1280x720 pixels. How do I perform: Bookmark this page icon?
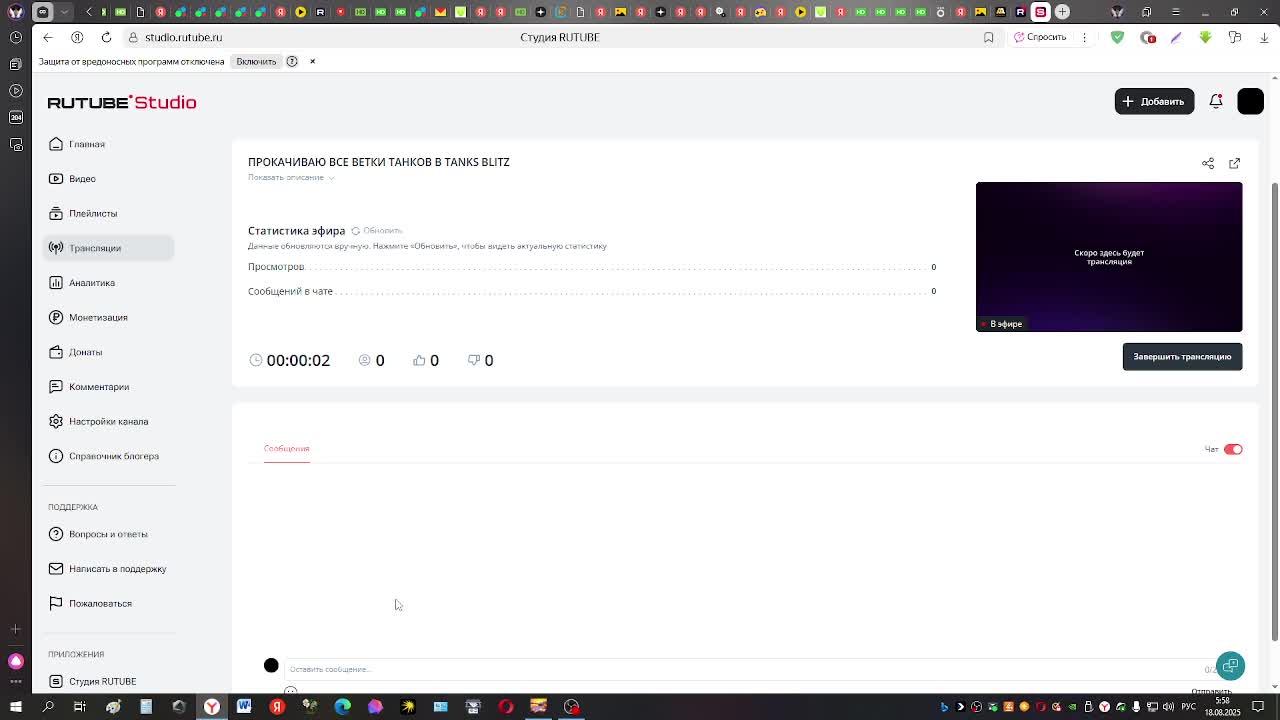(988, 37)
